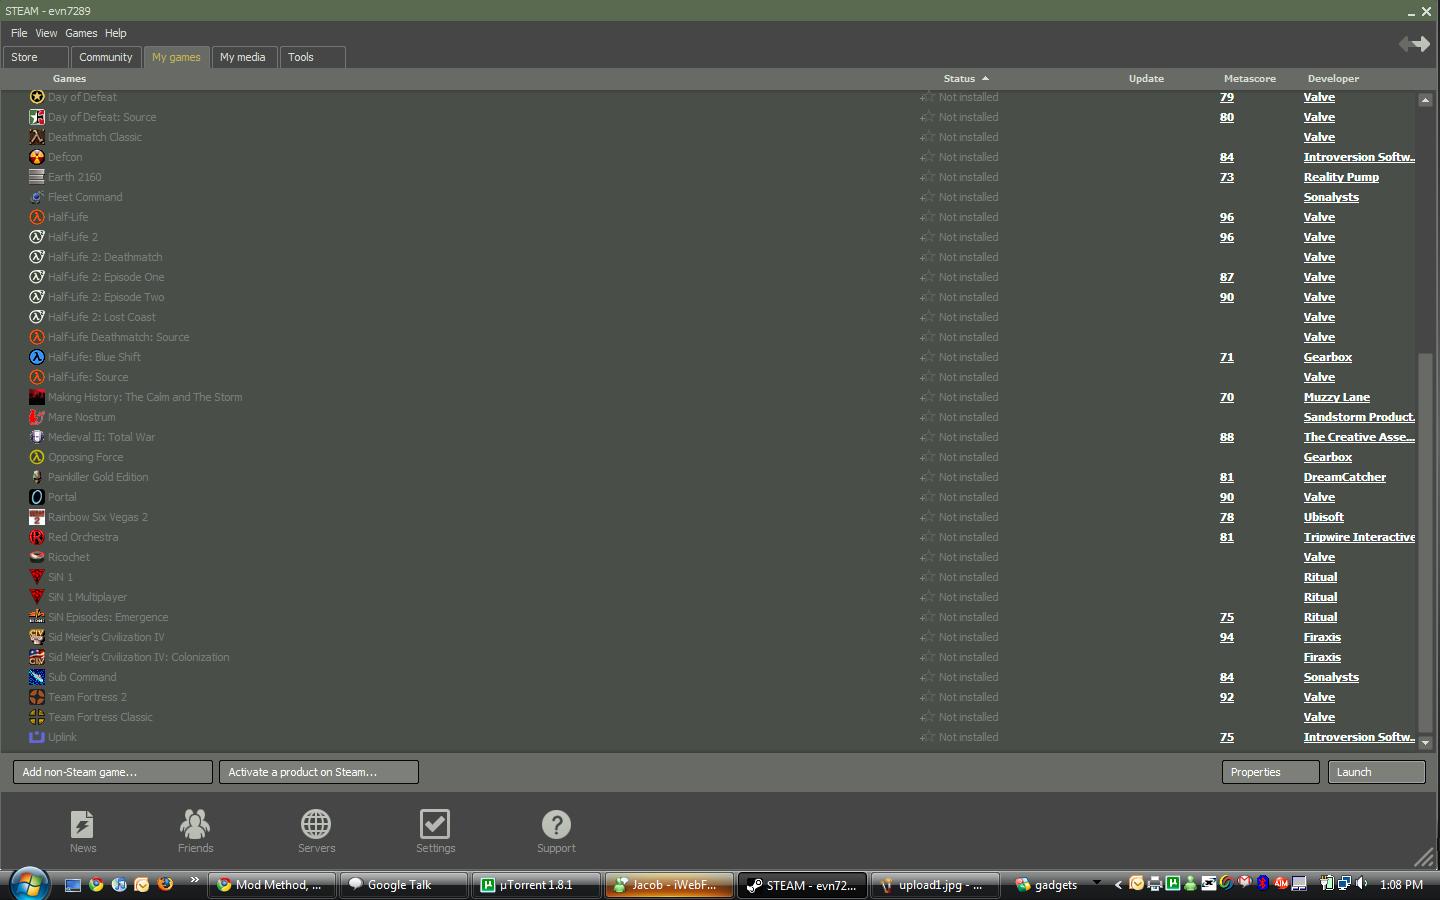This screenshot has height=900, width=1440.
Task: Click the Sub Command game icon
Action: click(37, 677)
